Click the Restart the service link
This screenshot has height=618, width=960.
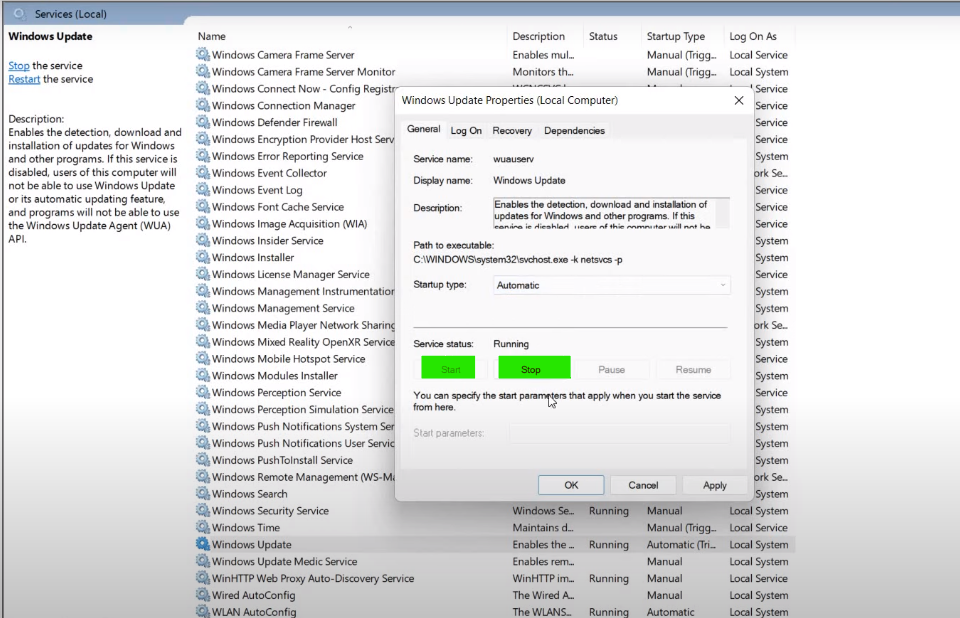coord(24,79)
